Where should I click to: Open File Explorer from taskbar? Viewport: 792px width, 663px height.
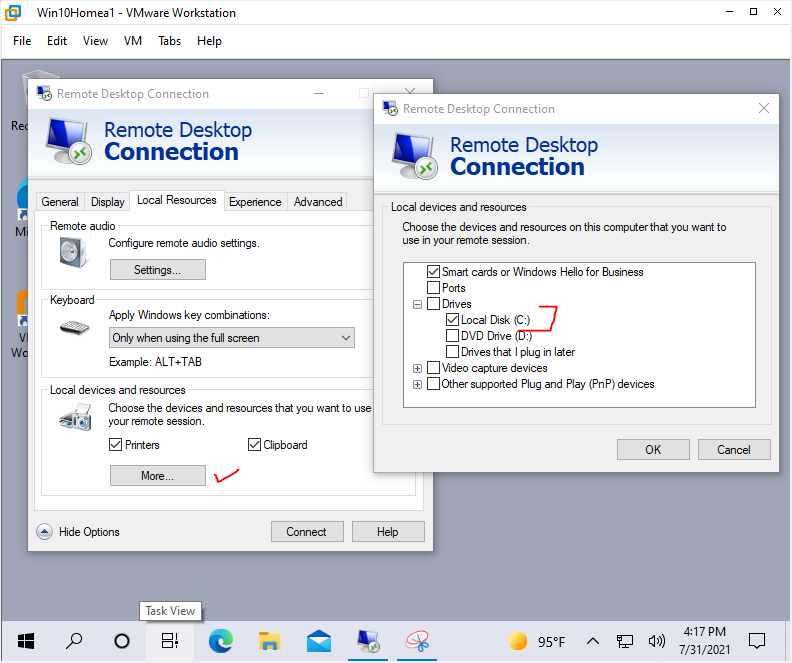(x=269, y=641)
